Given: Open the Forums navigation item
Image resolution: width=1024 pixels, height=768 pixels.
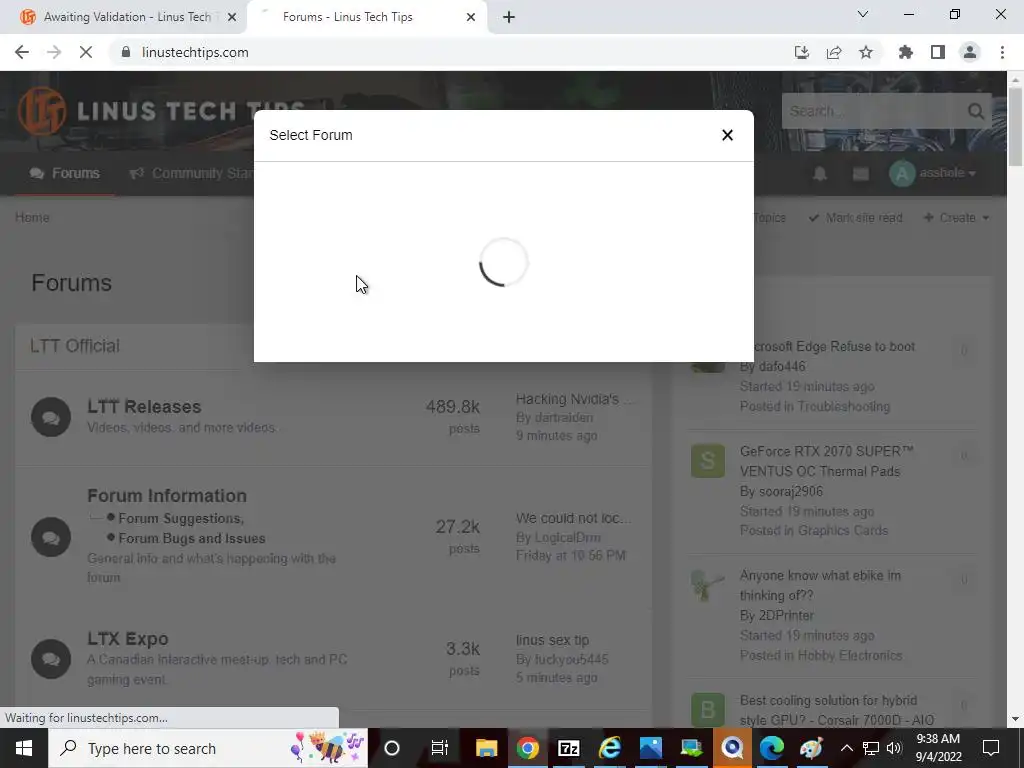Looking at the screenshot, I should (x=65, y=173).
